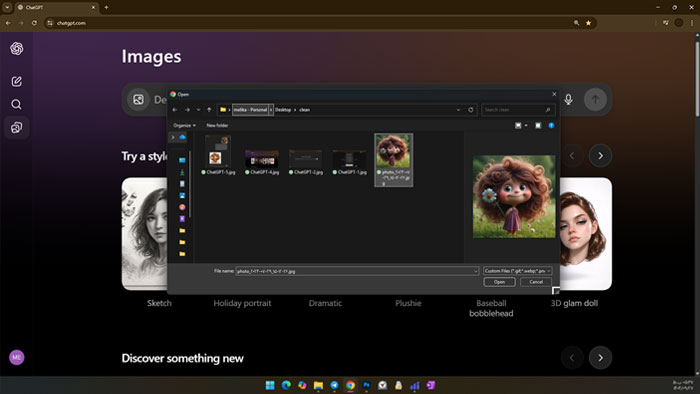Select the ChatGPT-5.jpg file
The width and height of the screenshot is (700, 394).
(x=218, y=155)
